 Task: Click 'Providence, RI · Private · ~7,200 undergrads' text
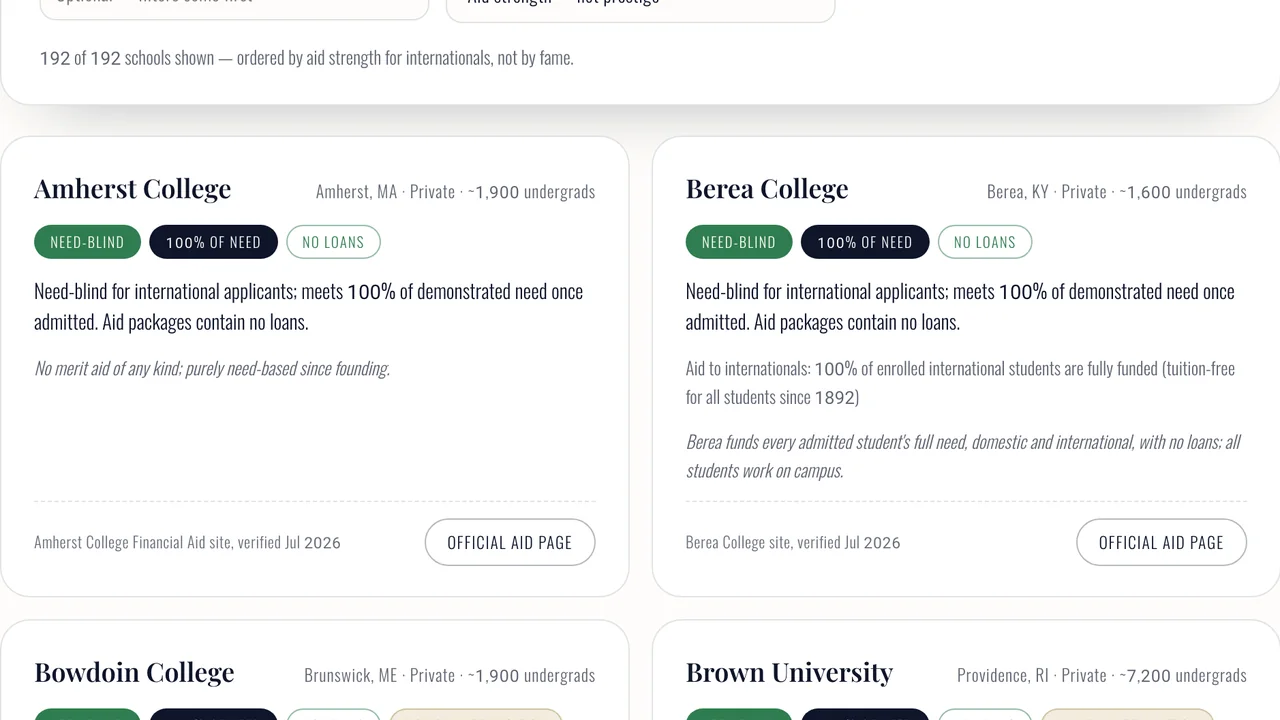[x=1101, y=675]
